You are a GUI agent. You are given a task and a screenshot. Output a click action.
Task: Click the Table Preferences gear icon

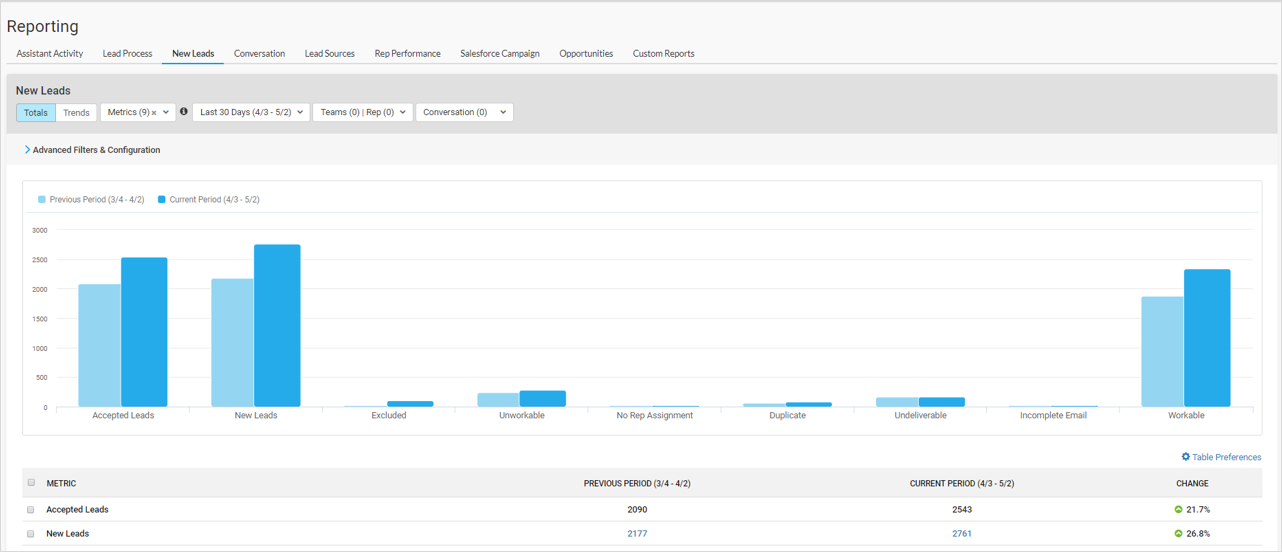coord(1186,457)
